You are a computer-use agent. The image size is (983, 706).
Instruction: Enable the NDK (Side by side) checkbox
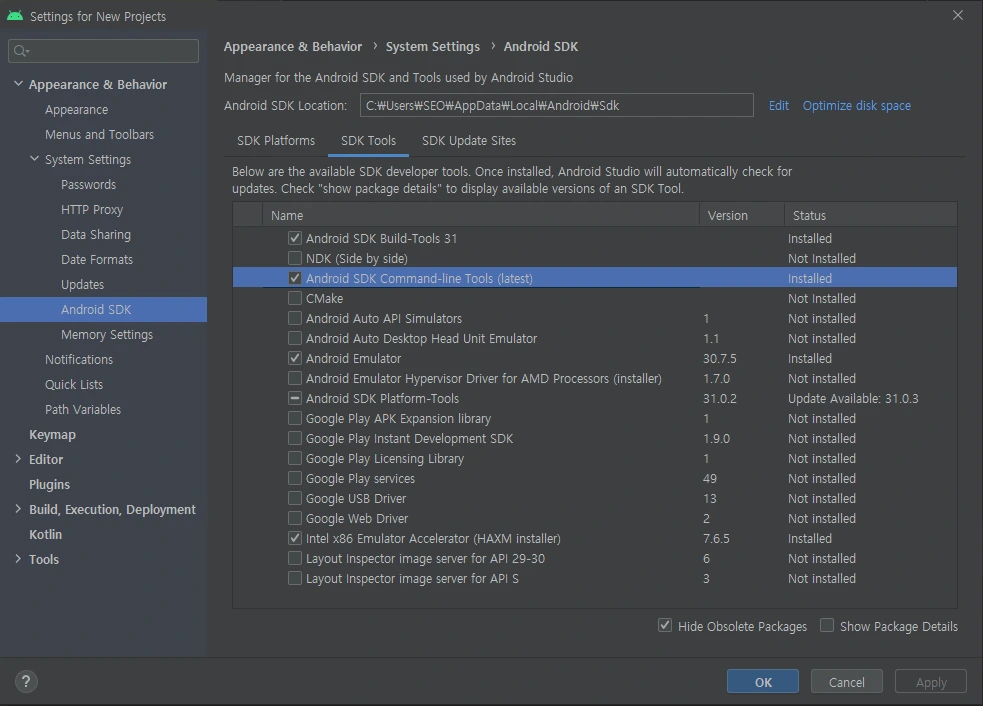tap(295, 258)
